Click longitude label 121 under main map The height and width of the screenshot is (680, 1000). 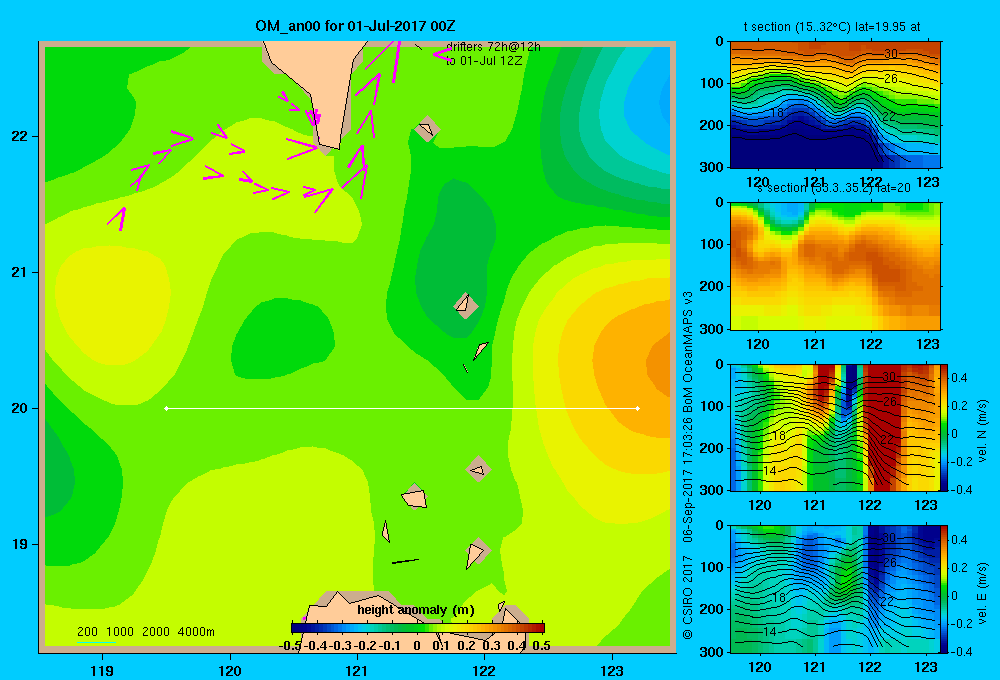pyautogui.click(x=357, y=670)
